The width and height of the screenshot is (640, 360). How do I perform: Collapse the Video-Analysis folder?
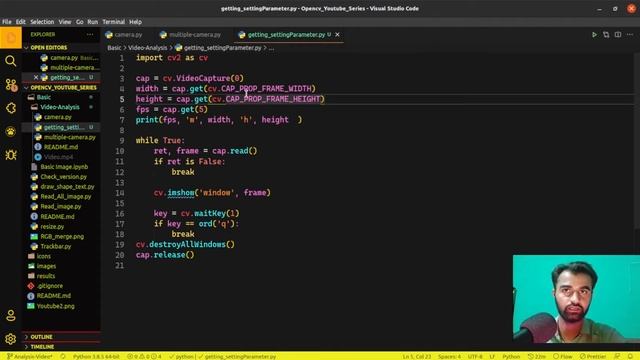tap(60, 107)
